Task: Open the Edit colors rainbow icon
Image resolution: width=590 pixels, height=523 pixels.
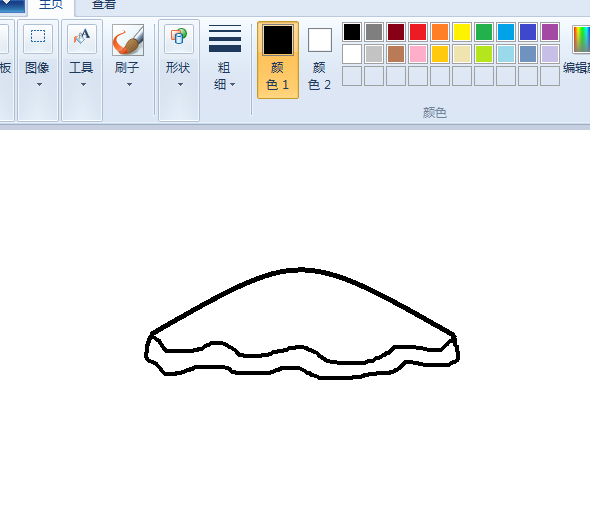Action: tap(581, 39)
